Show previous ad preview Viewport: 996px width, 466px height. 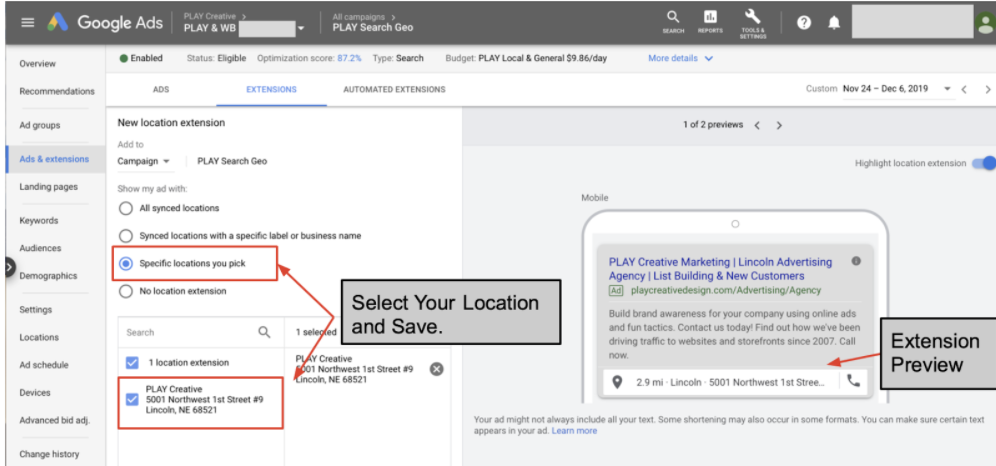757,125
